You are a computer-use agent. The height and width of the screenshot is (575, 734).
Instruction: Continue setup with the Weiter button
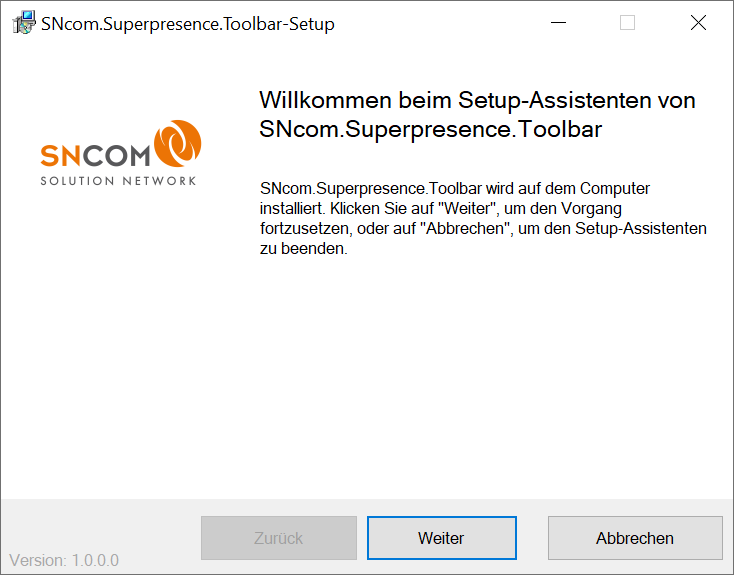coord(441,538)
